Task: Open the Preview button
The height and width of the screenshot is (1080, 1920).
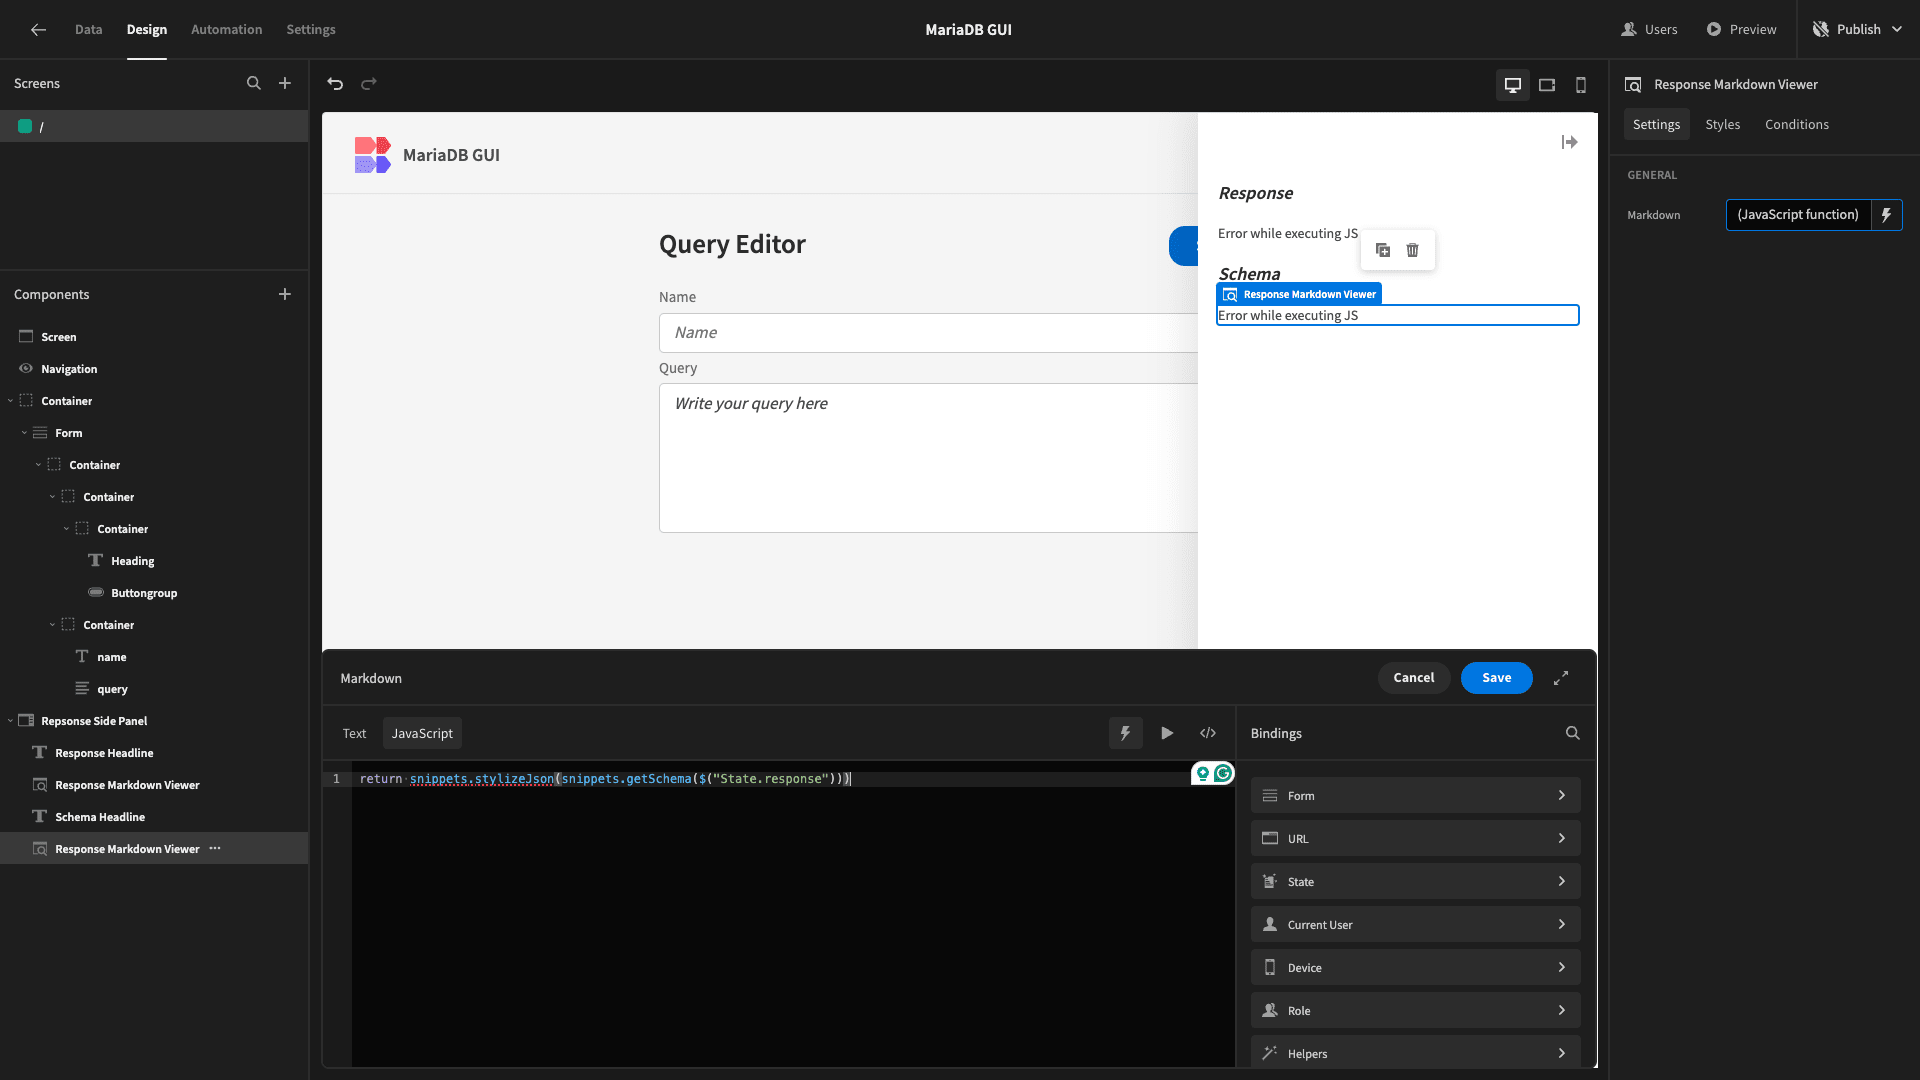Action: (1742, 30)
